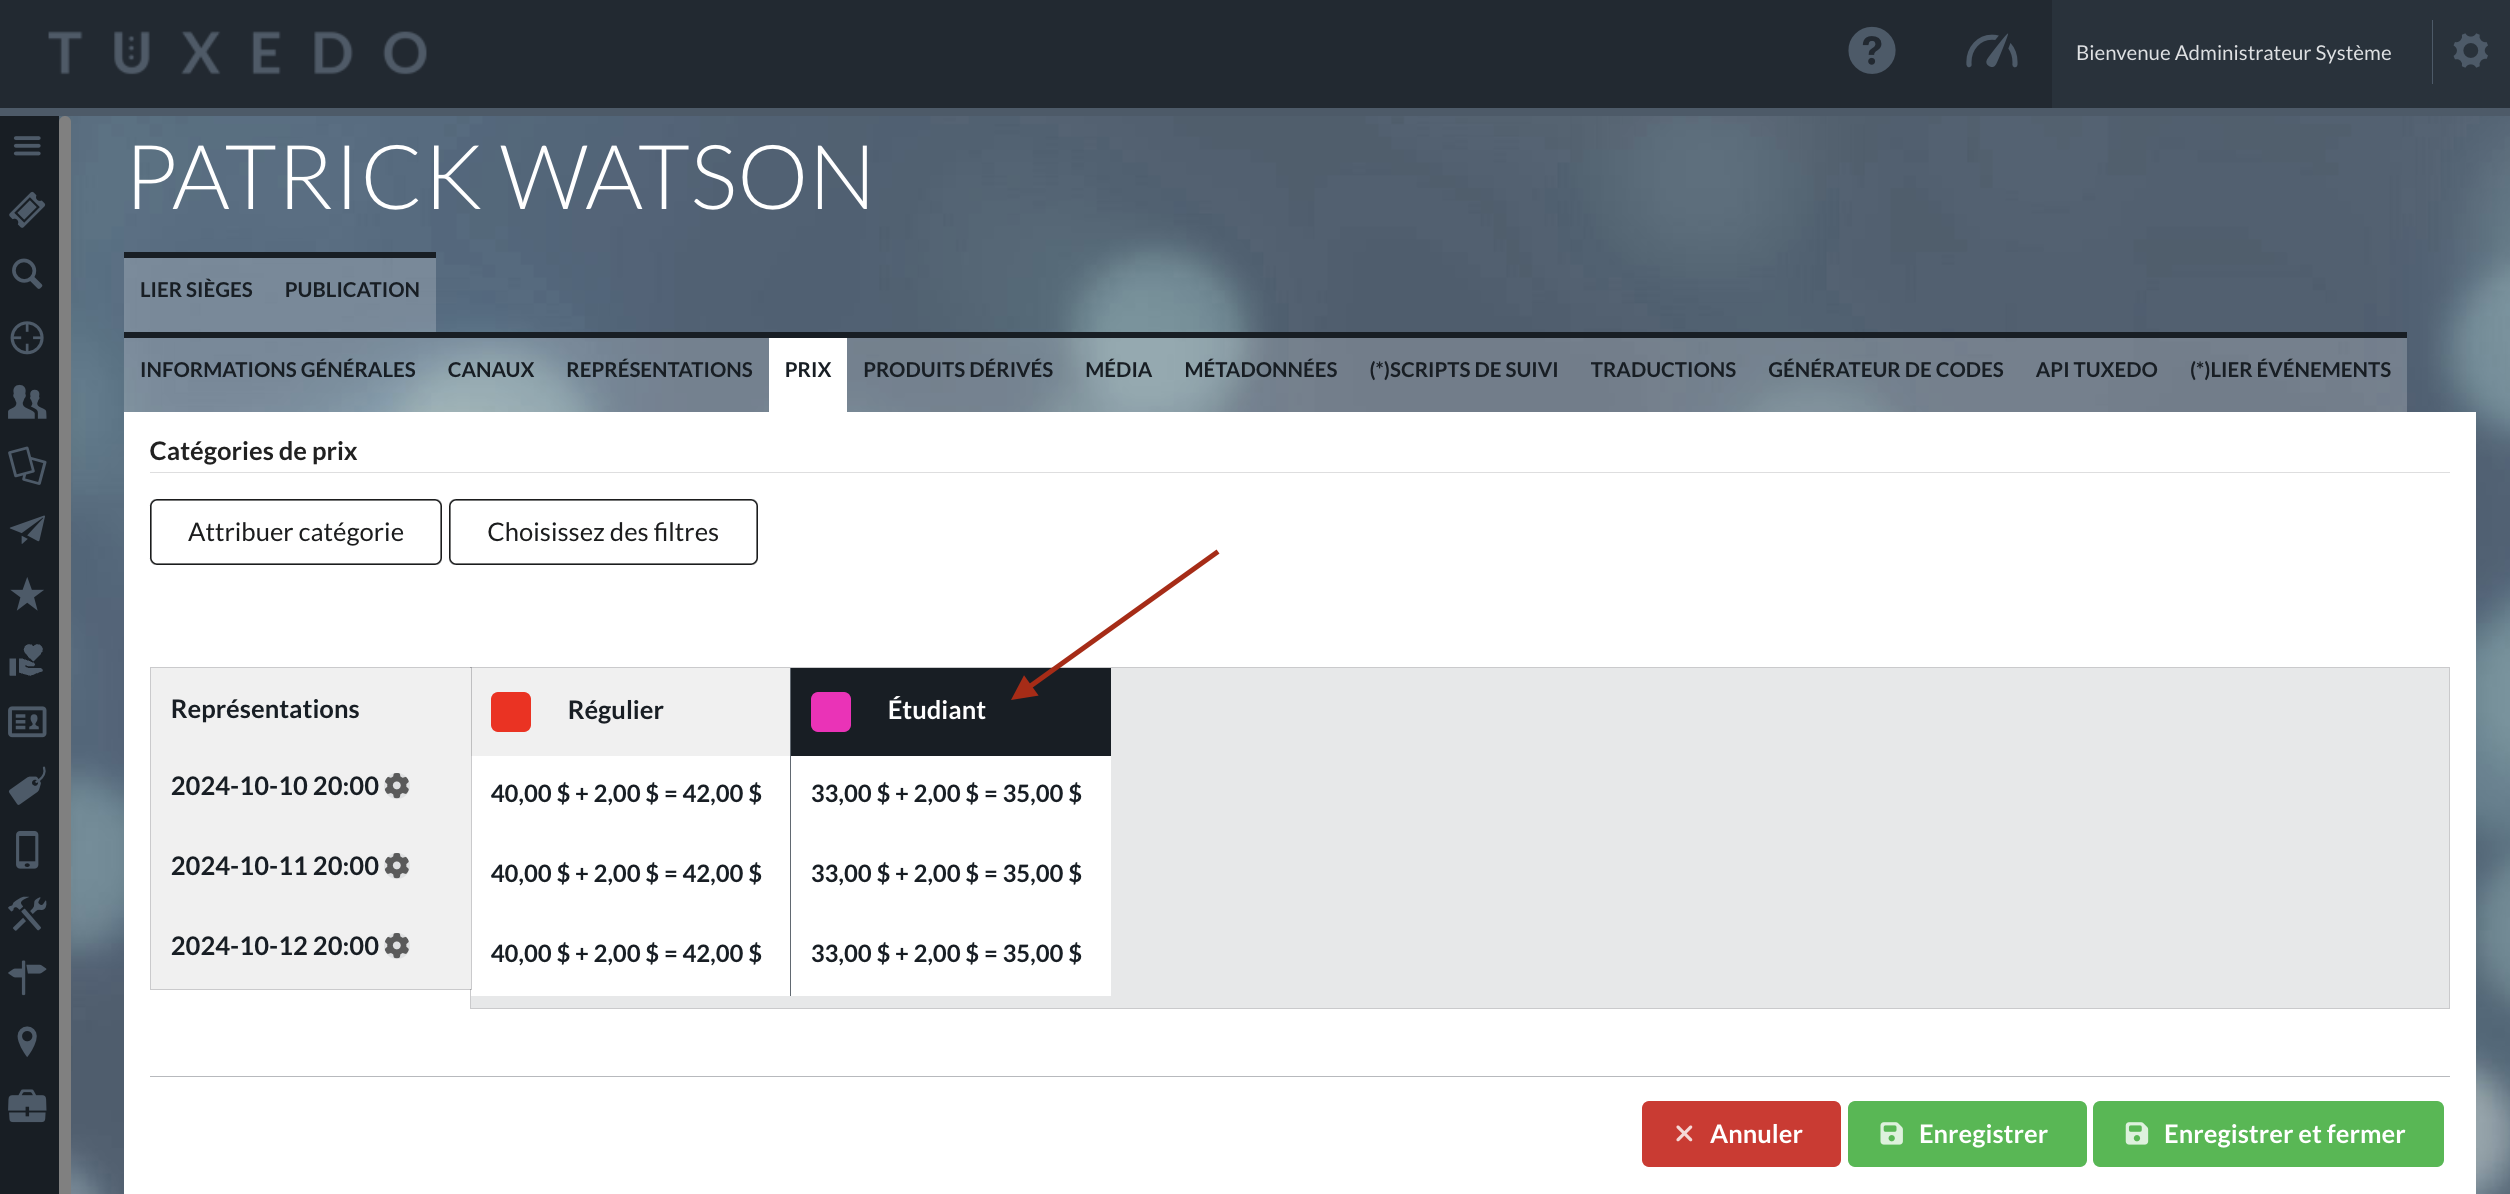Open the hamburger menu in the sidebar

pyautogui.click(x=27, y=146)
